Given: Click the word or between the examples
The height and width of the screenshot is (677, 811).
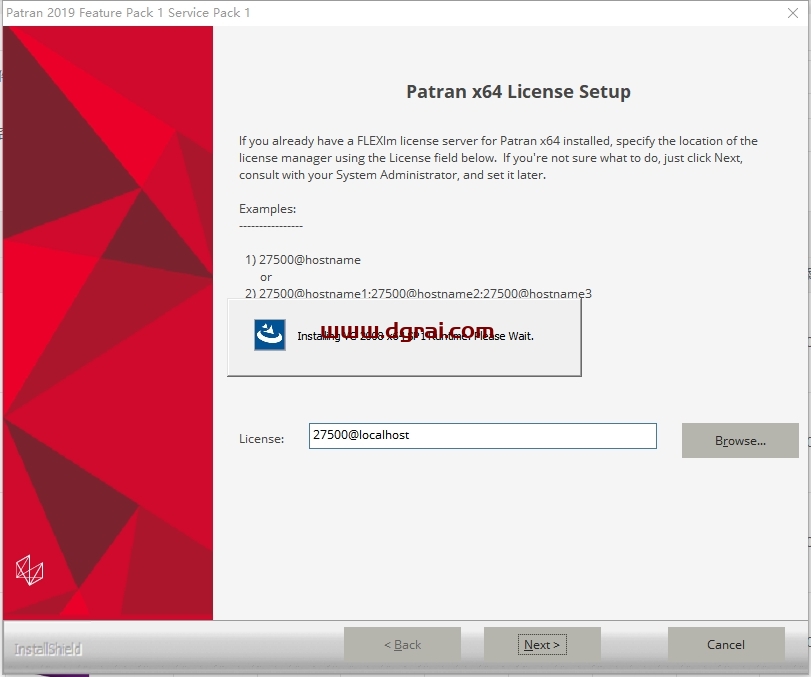Looking at the screenshot, I should 266,277.
